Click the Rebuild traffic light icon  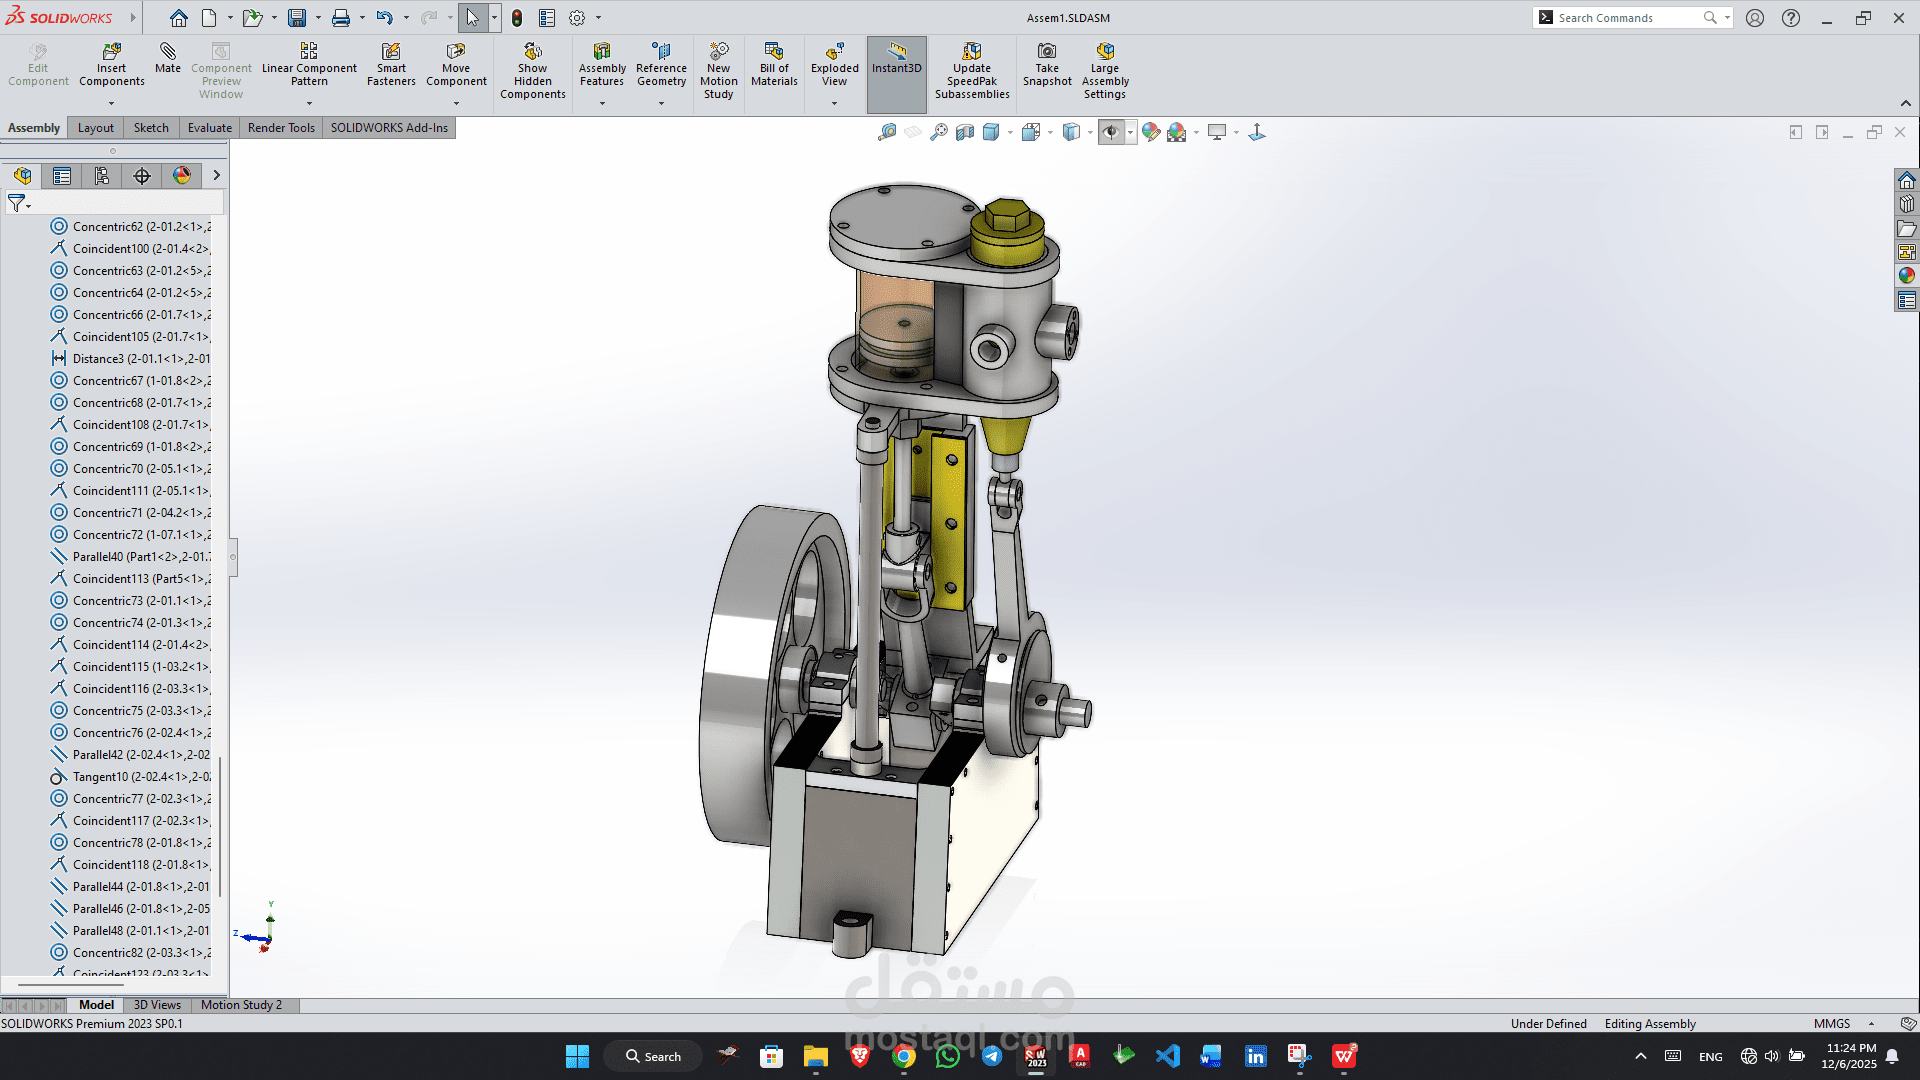(x=517, y=18)
